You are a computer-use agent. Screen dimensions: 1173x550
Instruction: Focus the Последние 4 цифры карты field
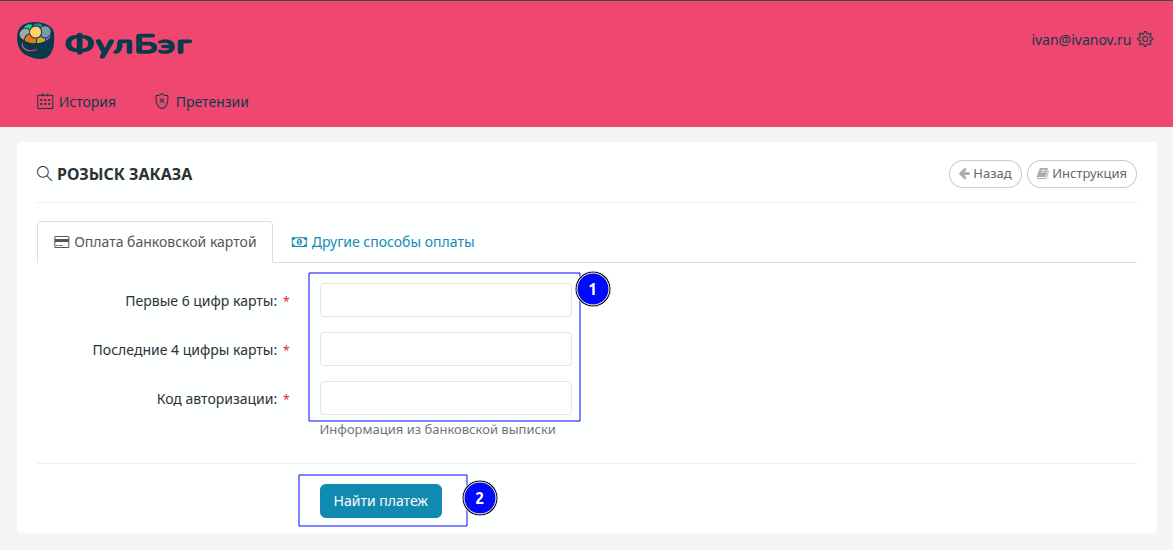pyautogui.click(x=445, y=349)
